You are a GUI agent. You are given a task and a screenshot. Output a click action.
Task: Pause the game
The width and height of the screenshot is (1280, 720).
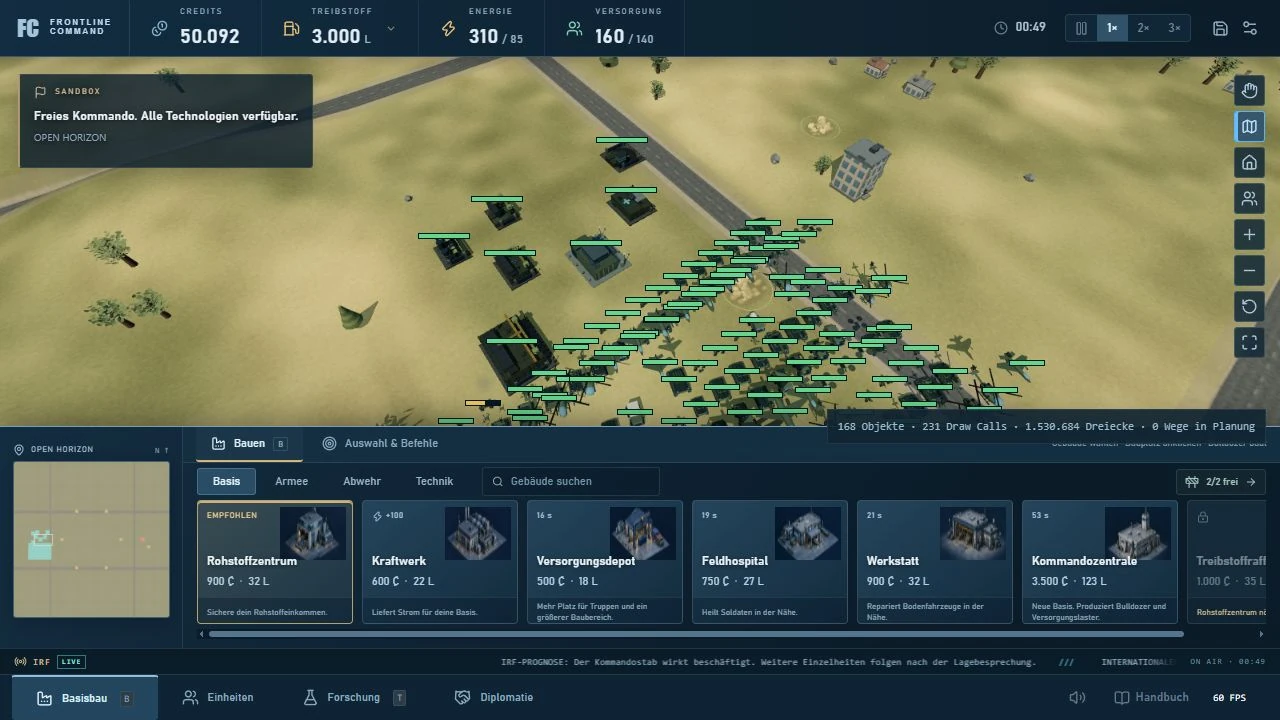pyautogui.click(x=1081, y=28)
